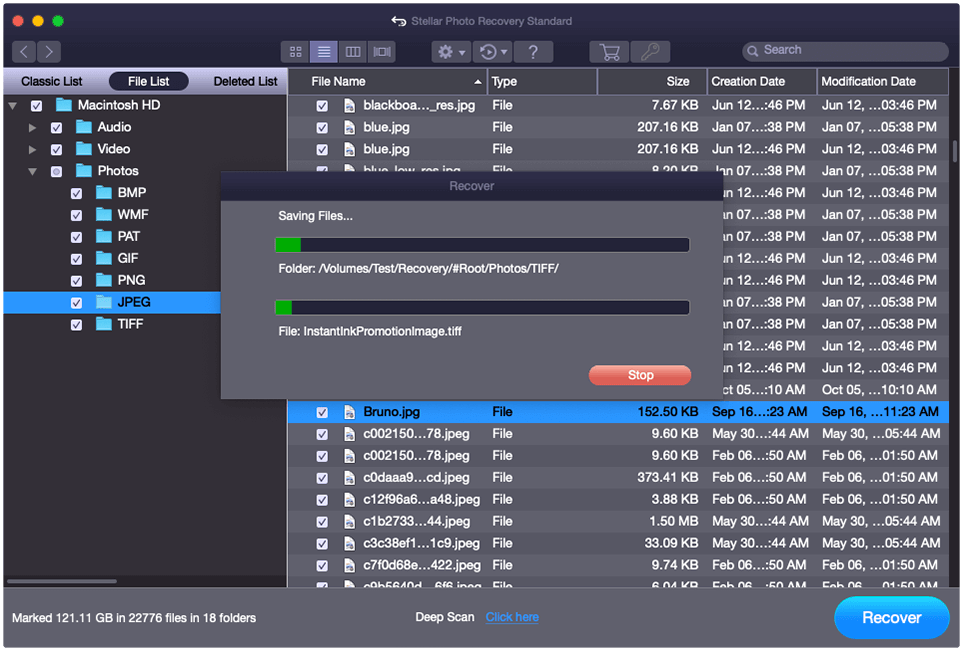Screen dimensions: 963x651
Task: Expand the Audio folder tree
Action: (x=33, y=128)
